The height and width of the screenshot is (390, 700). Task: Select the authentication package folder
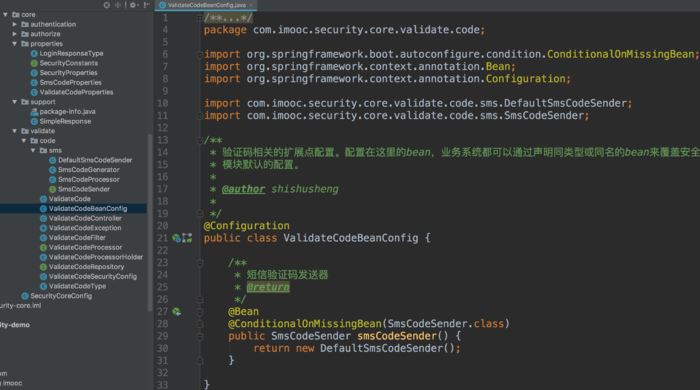(49, 24)
